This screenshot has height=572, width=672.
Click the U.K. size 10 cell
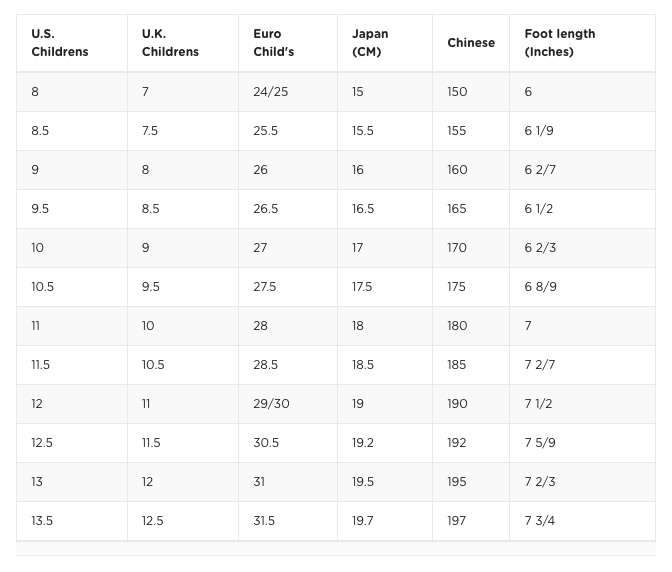[148, 326]
